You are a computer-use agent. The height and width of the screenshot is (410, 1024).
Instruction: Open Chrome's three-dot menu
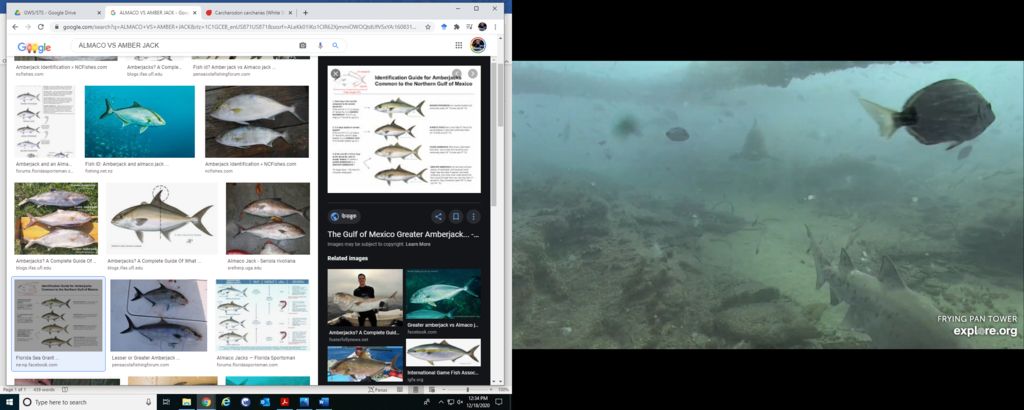click(x=497, y=27)
